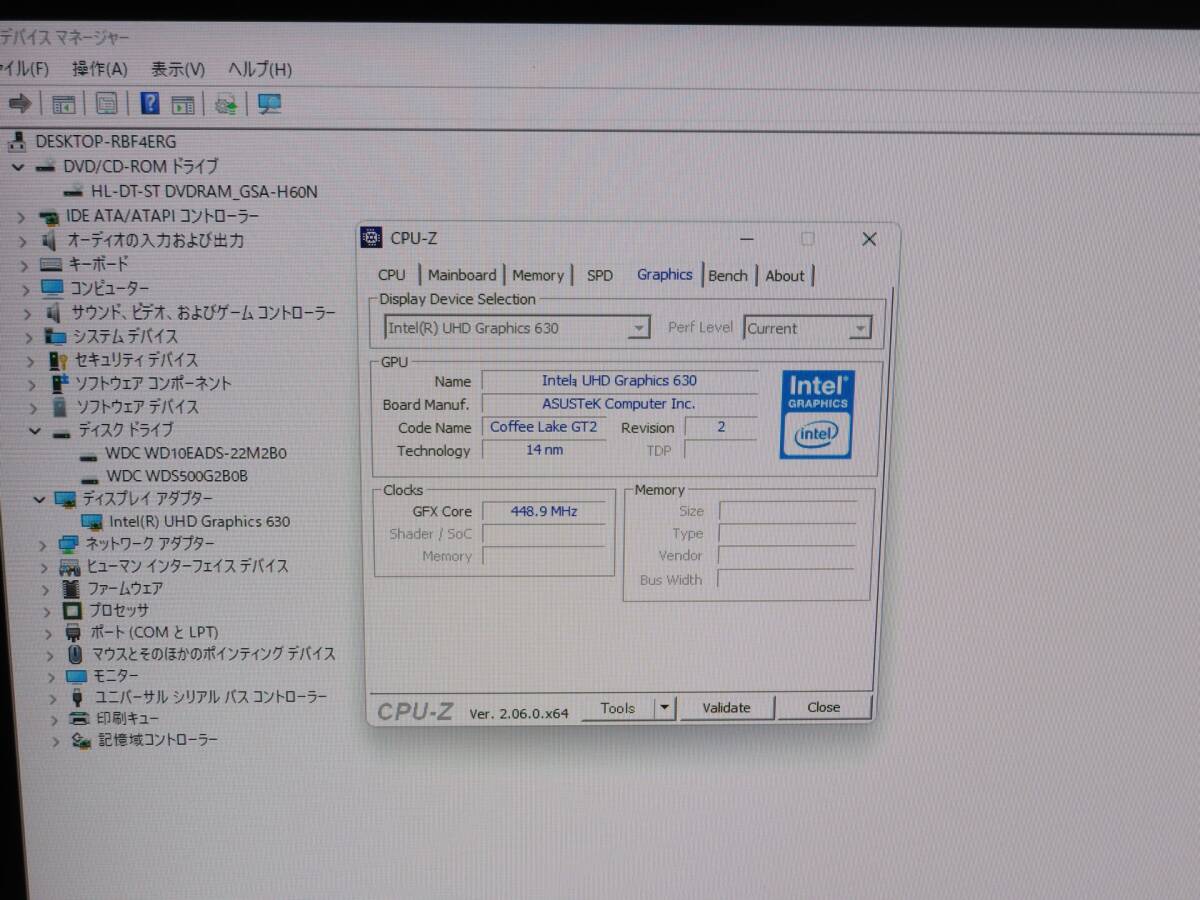Click the DVD/CD-ROM drive category icon
The image size is (1200, 900).
coord(46,166)
